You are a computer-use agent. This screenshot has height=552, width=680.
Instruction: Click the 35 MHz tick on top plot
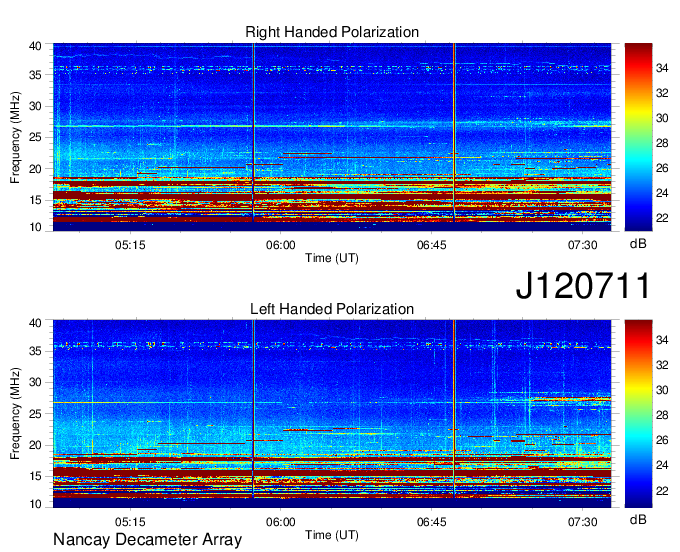(x=35, y=75)
